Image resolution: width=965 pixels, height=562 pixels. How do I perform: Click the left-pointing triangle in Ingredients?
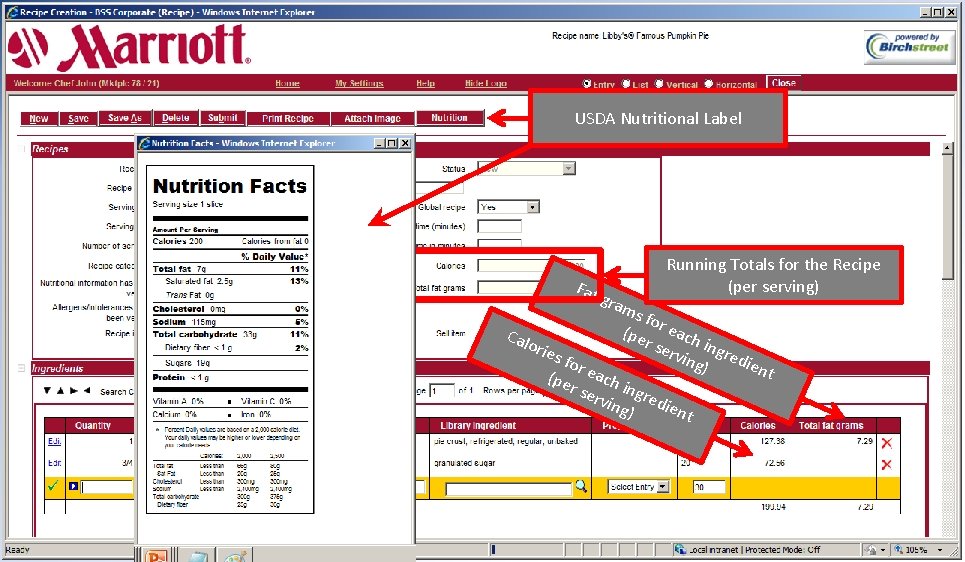point(87,391)
